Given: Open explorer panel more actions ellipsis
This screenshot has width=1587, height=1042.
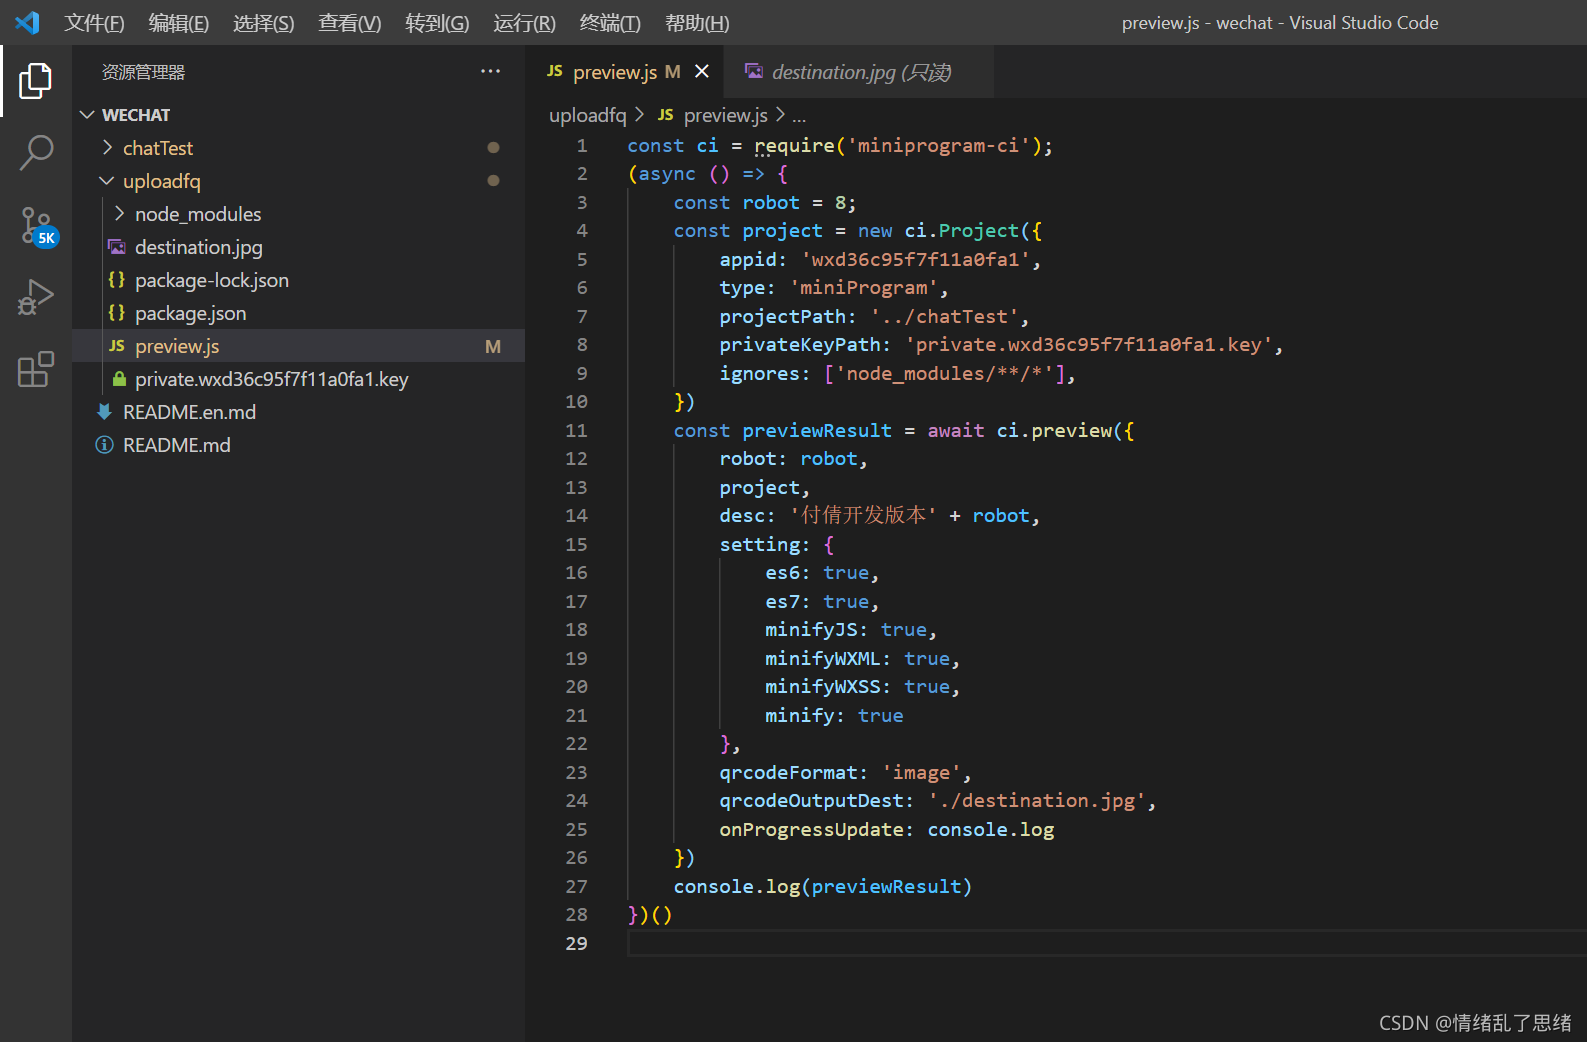Looking at the screenshot, I should coord(490,71).
